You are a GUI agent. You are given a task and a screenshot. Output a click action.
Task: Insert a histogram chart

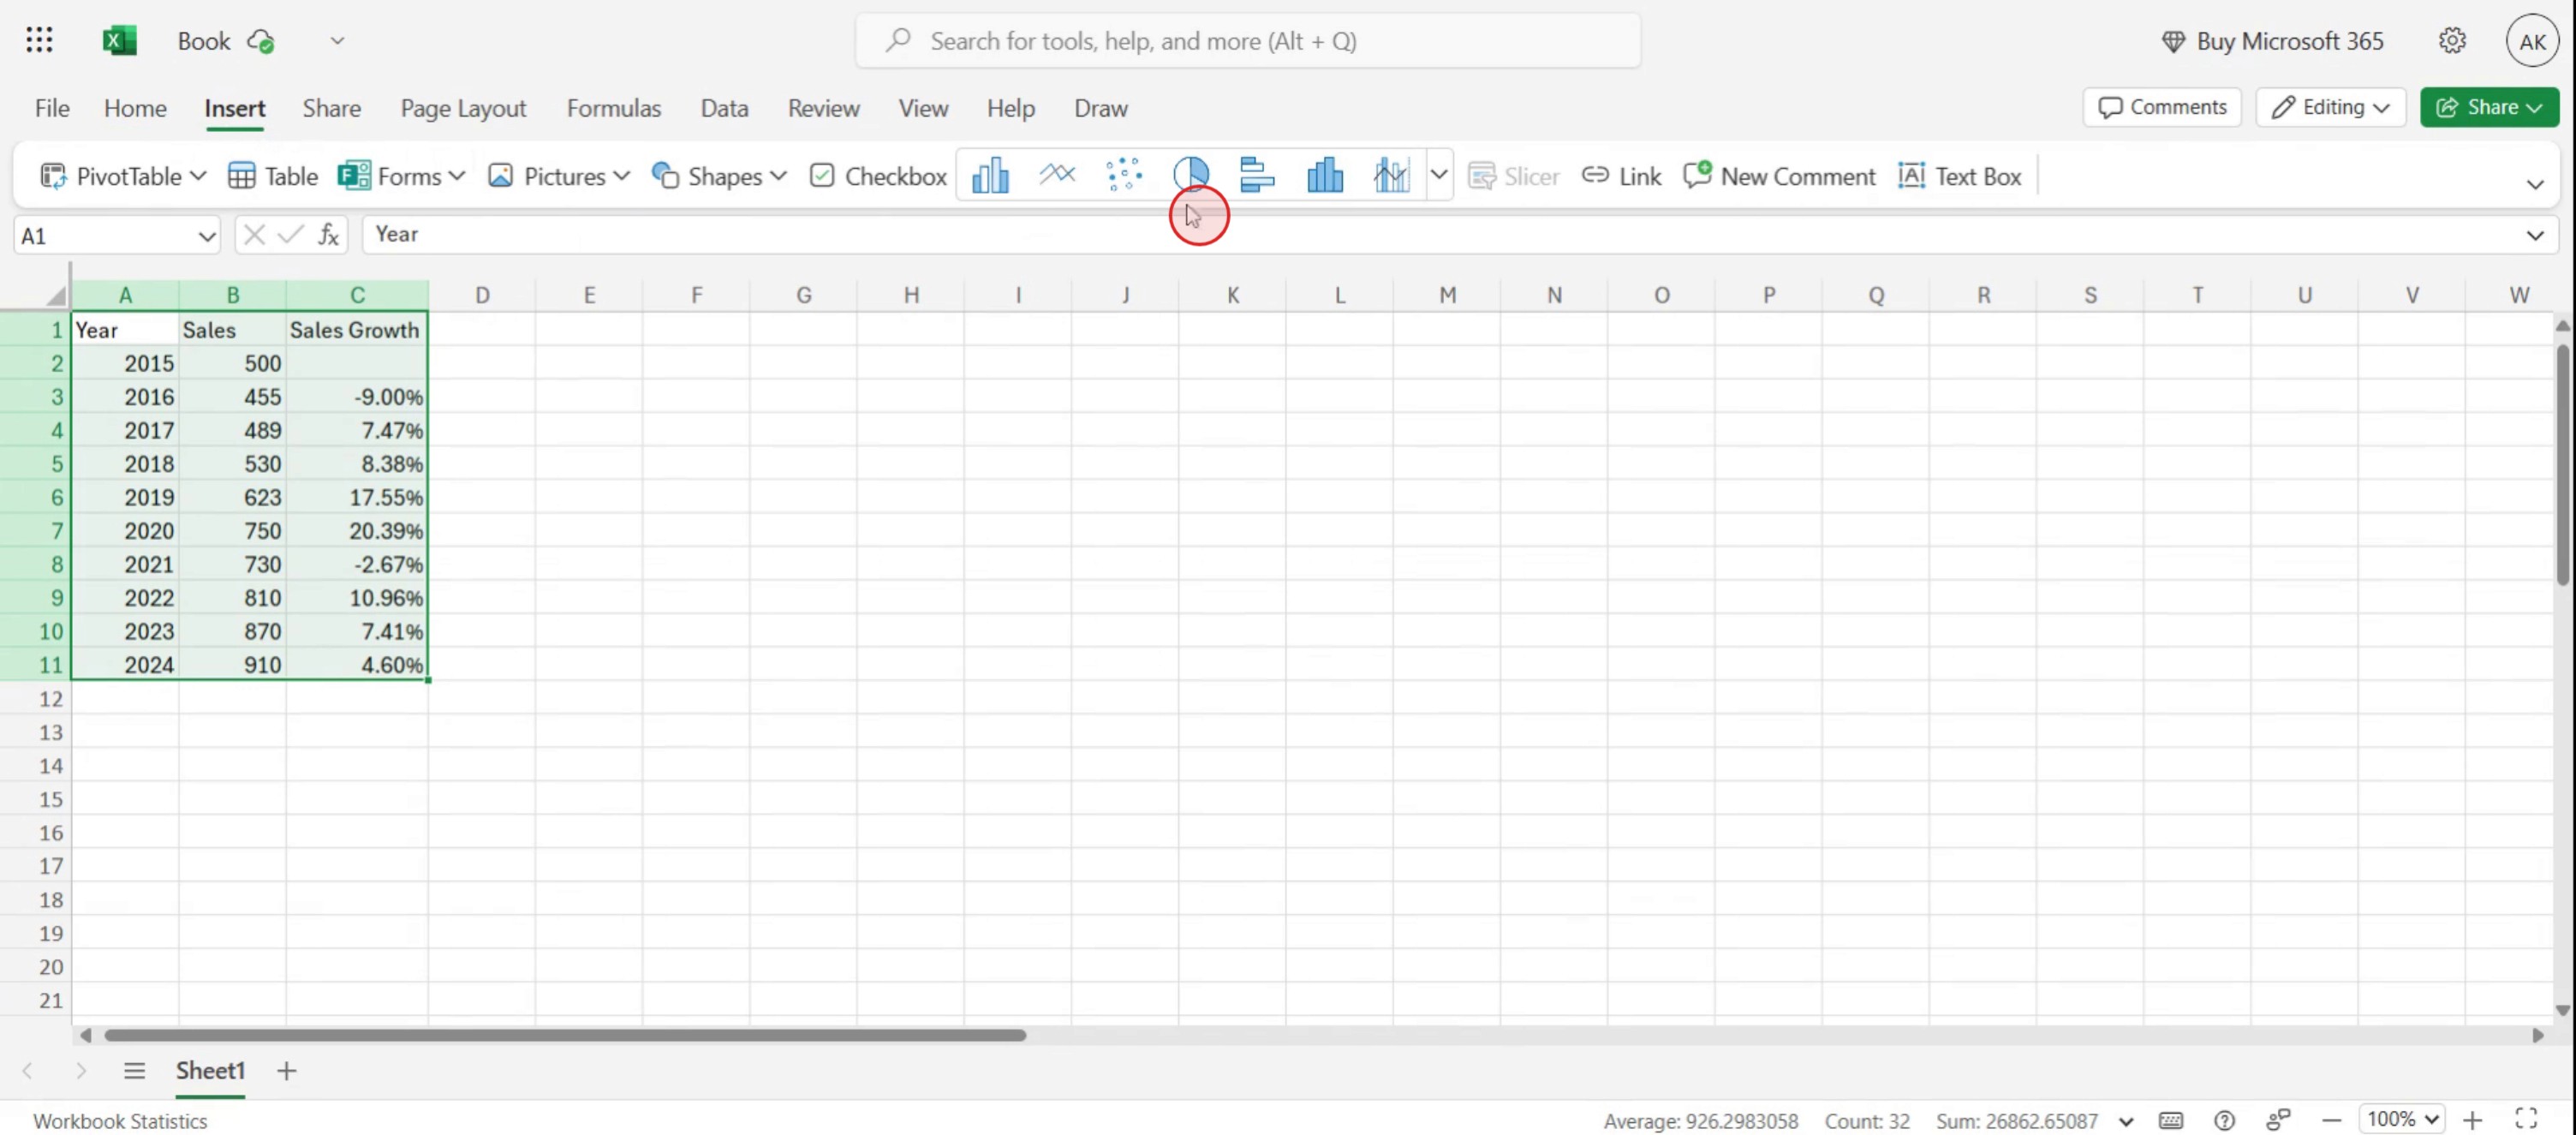click(x=1325, y=176)
